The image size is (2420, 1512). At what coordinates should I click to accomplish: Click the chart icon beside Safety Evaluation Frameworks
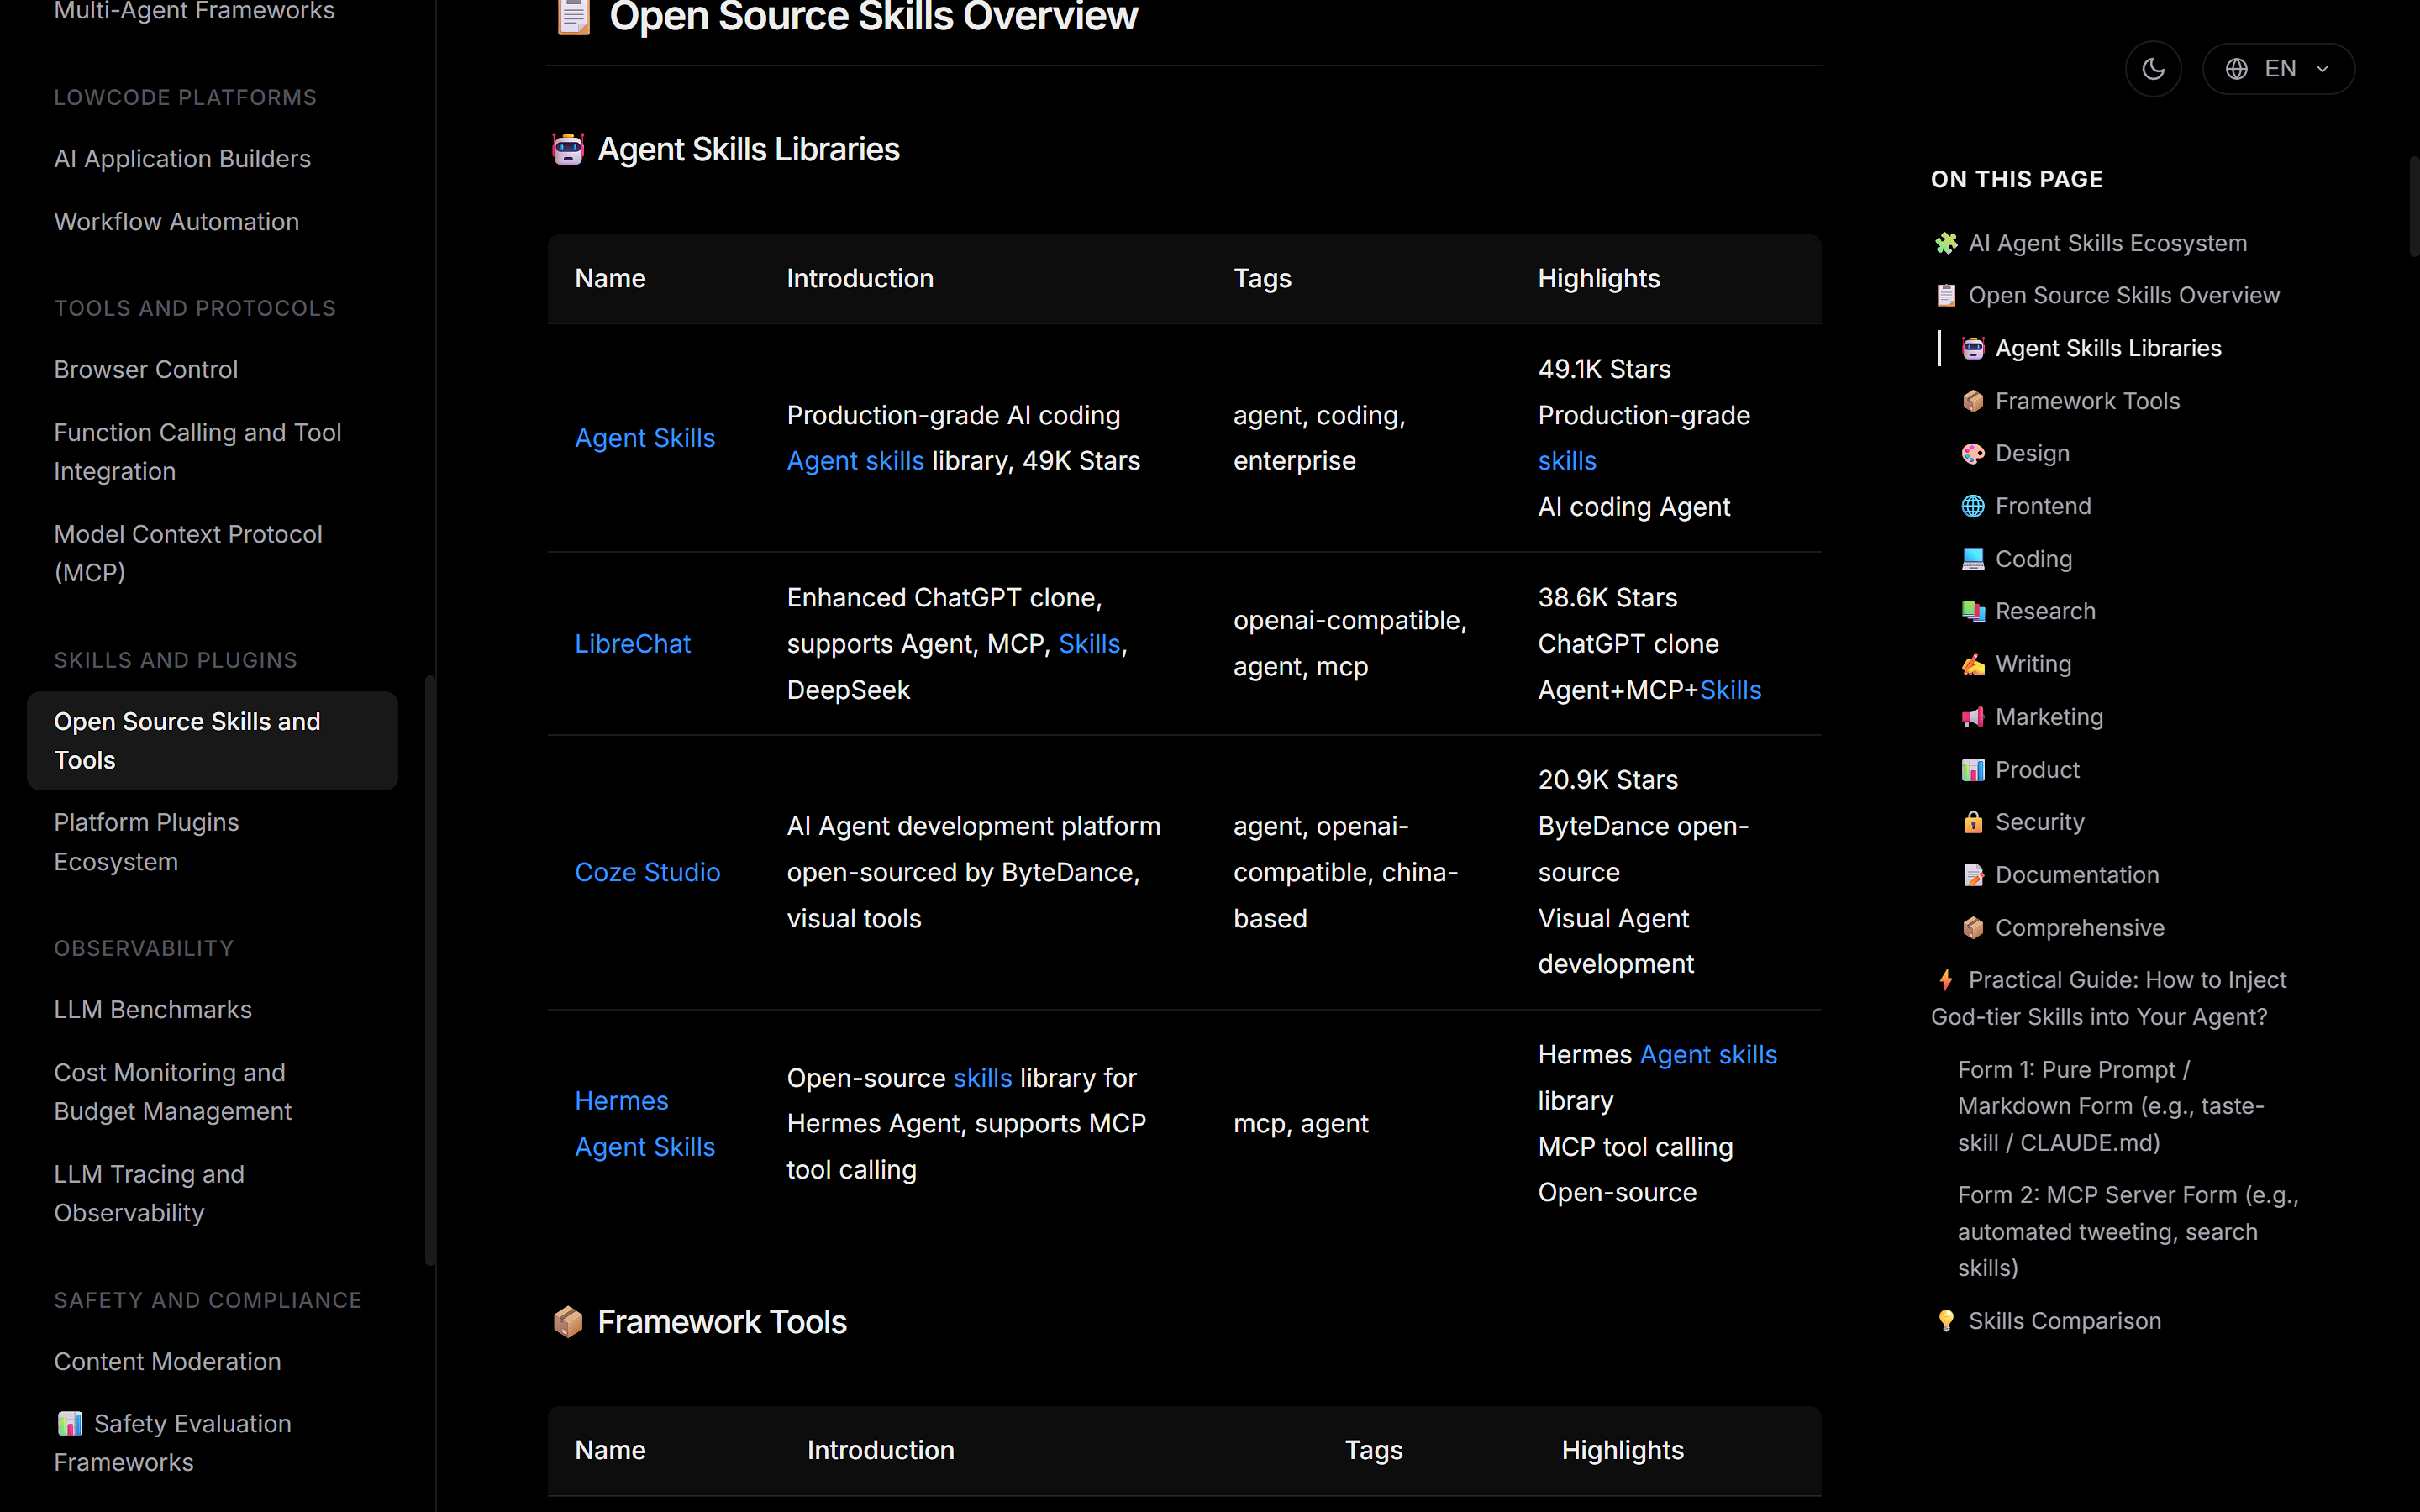(x=70, y=1423)
